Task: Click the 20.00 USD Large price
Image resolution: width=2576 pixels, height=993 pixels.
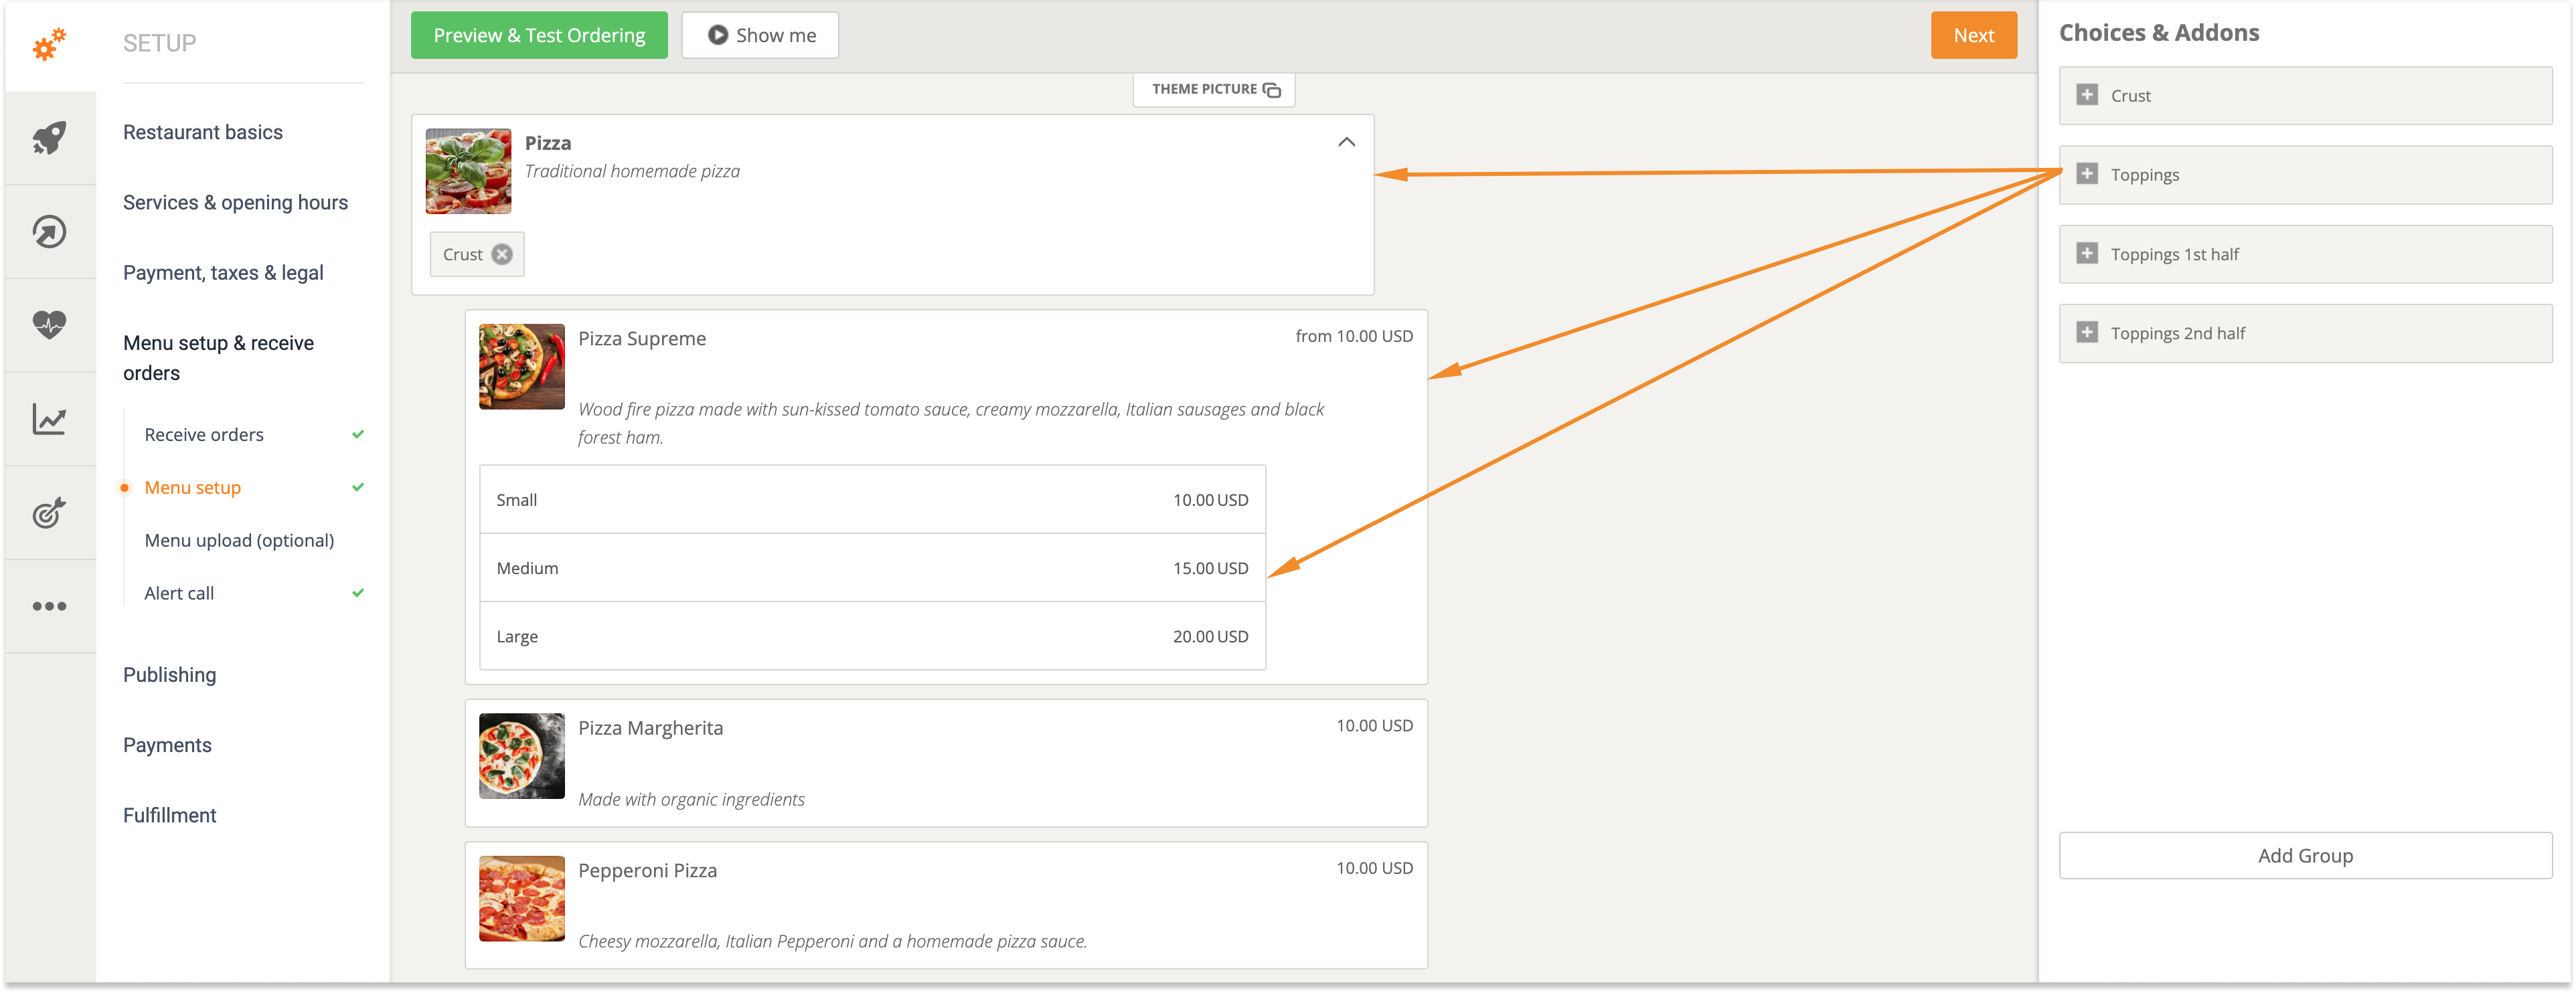Action: point(1210,636)
